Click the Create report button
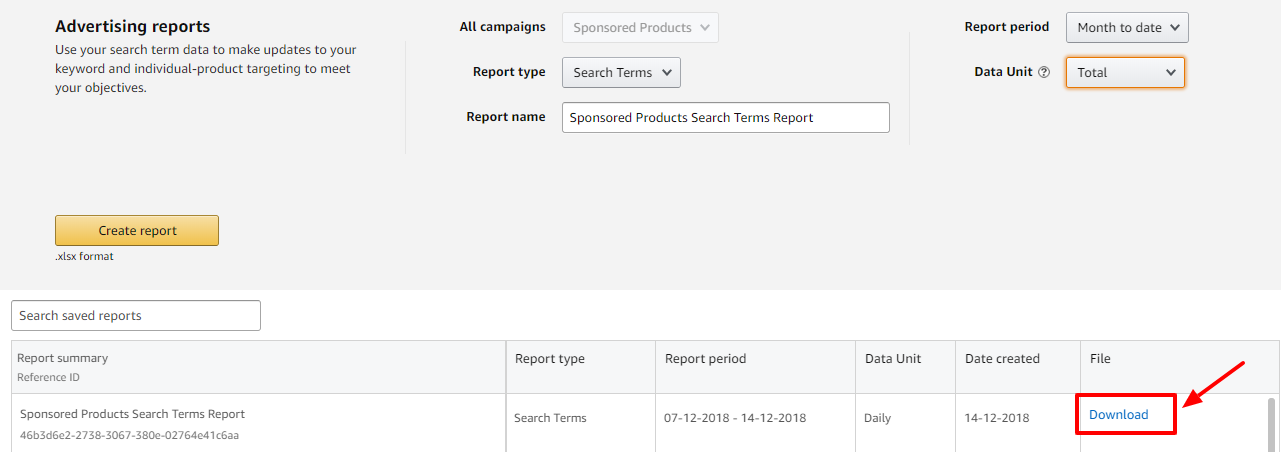Image resolution: width=1281 pixels, height=452 pixels. [x=137, y=231]
